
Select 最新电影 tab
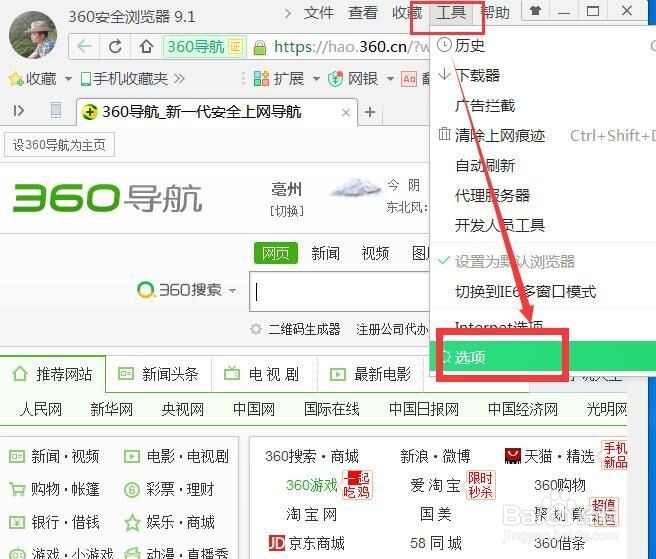(x=371, y=374)
